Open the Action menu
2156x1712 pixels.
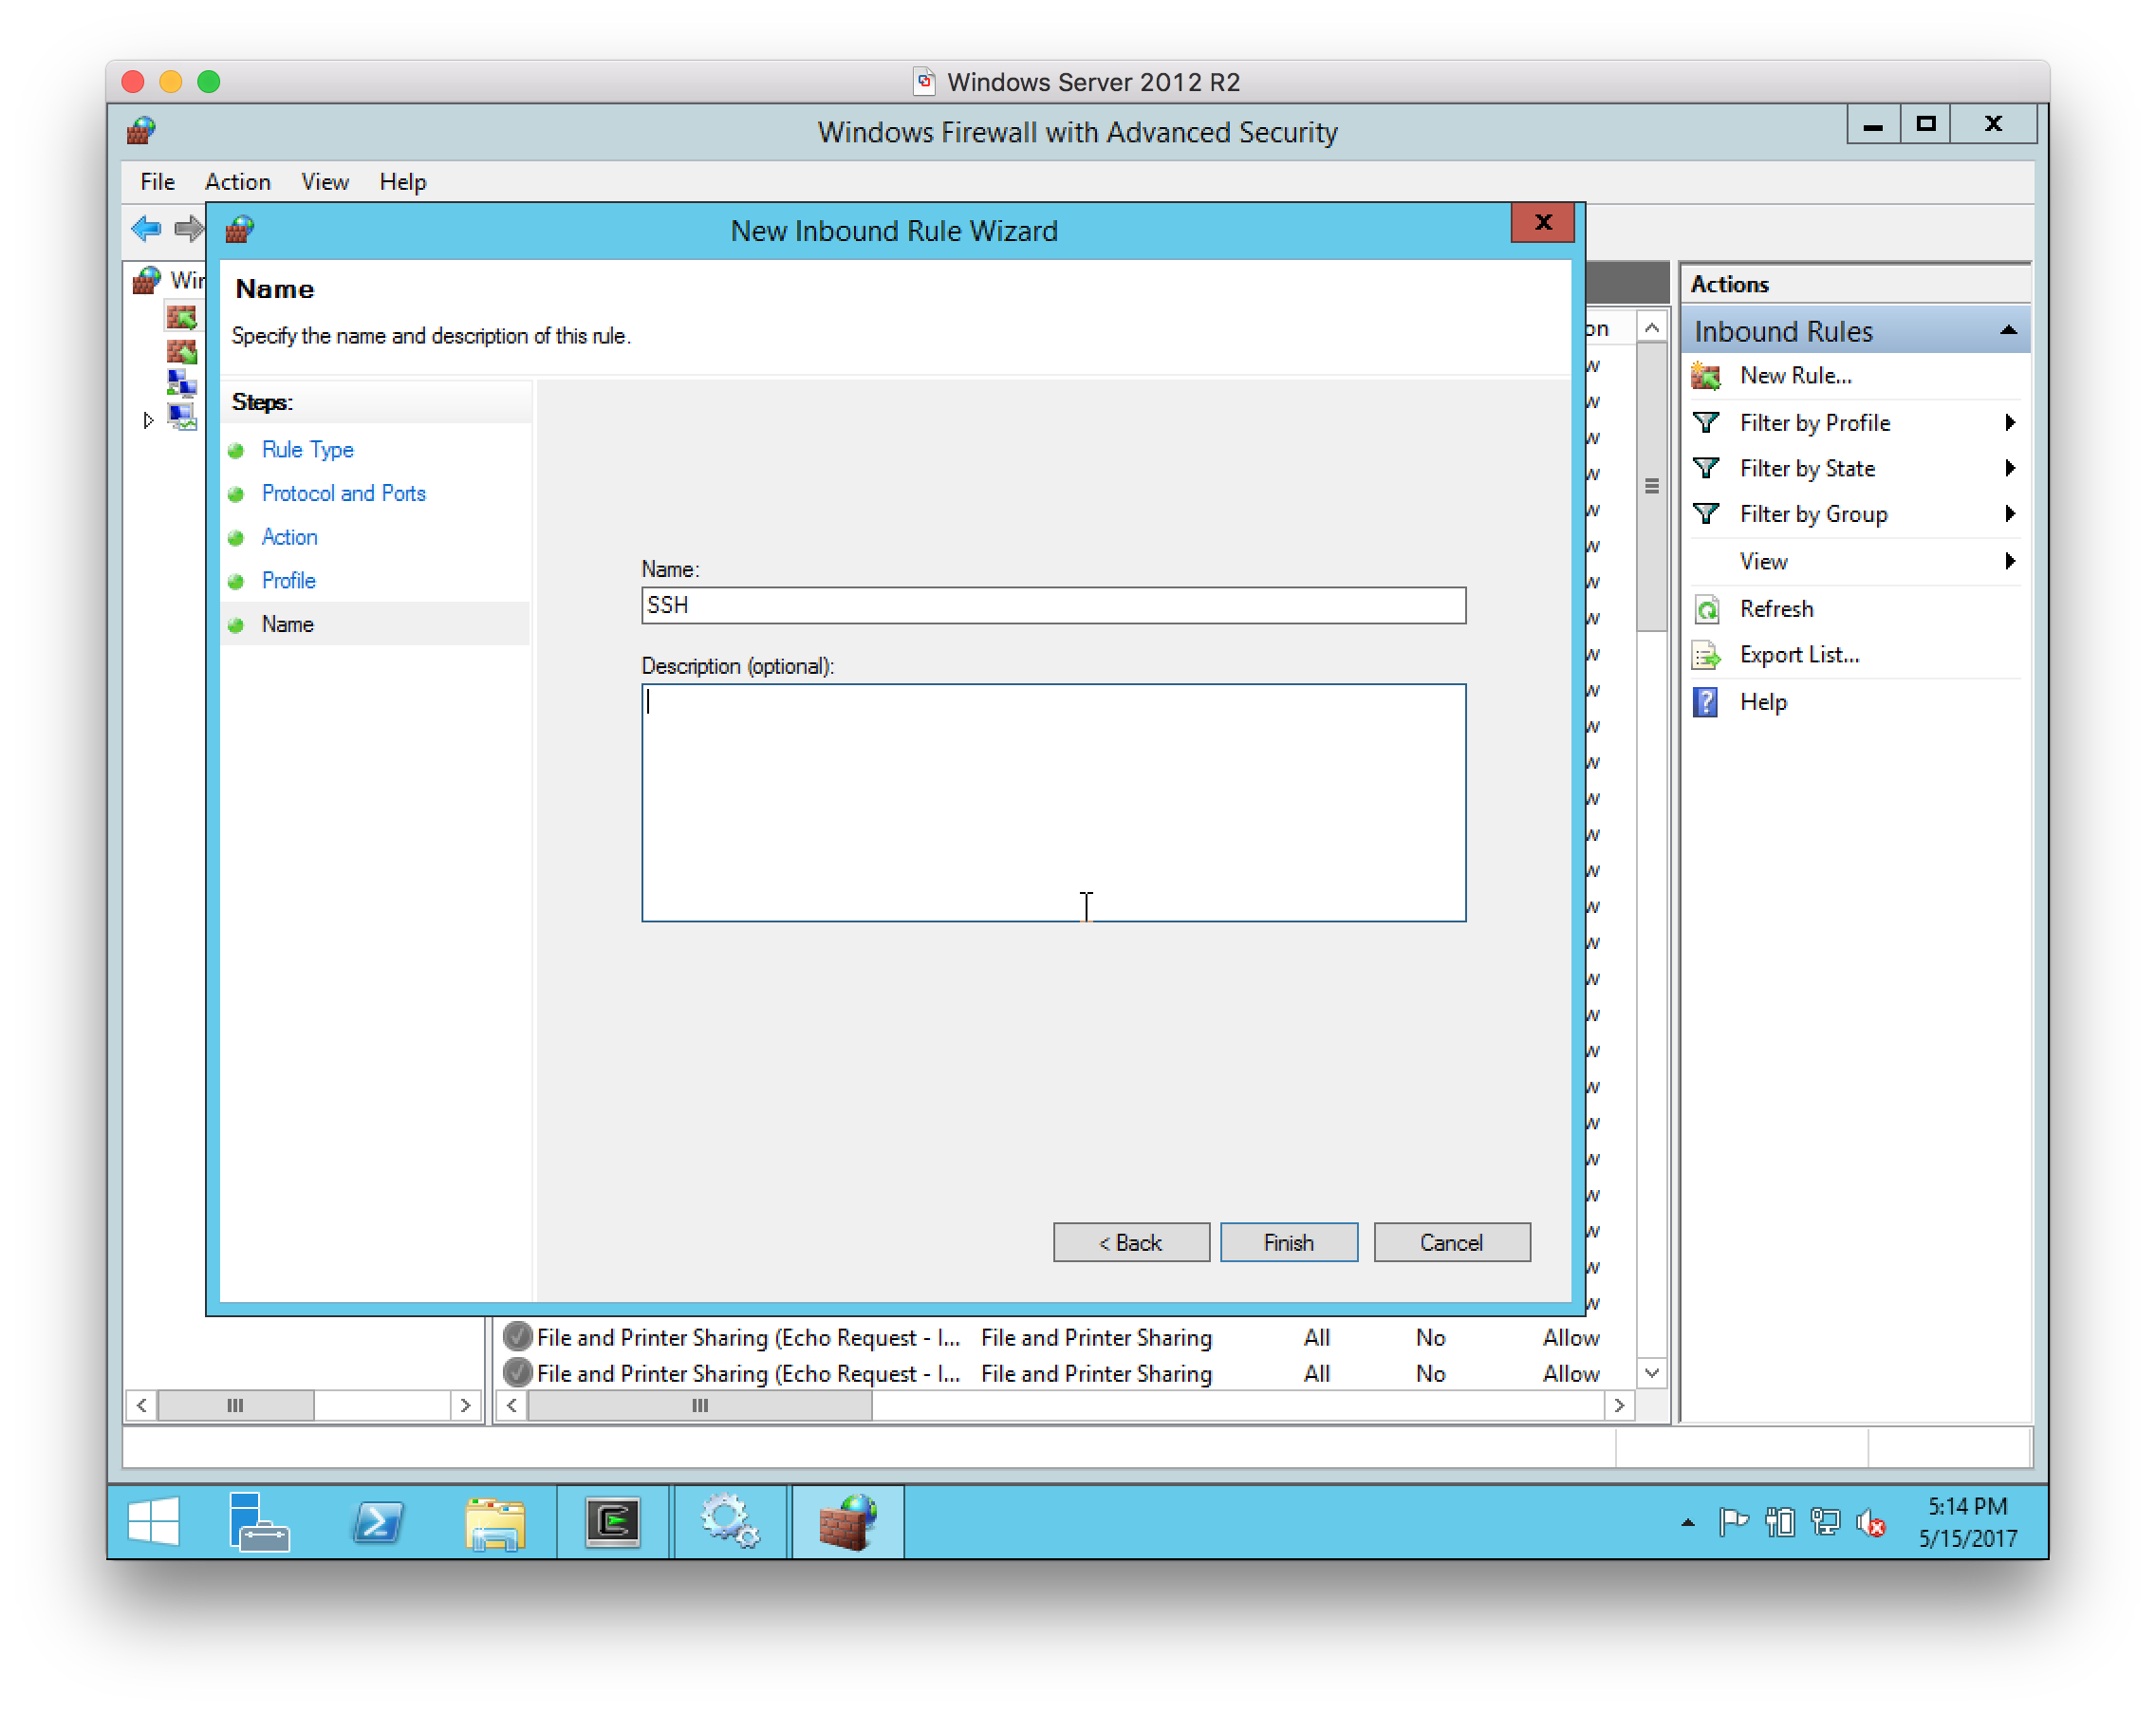237,182
